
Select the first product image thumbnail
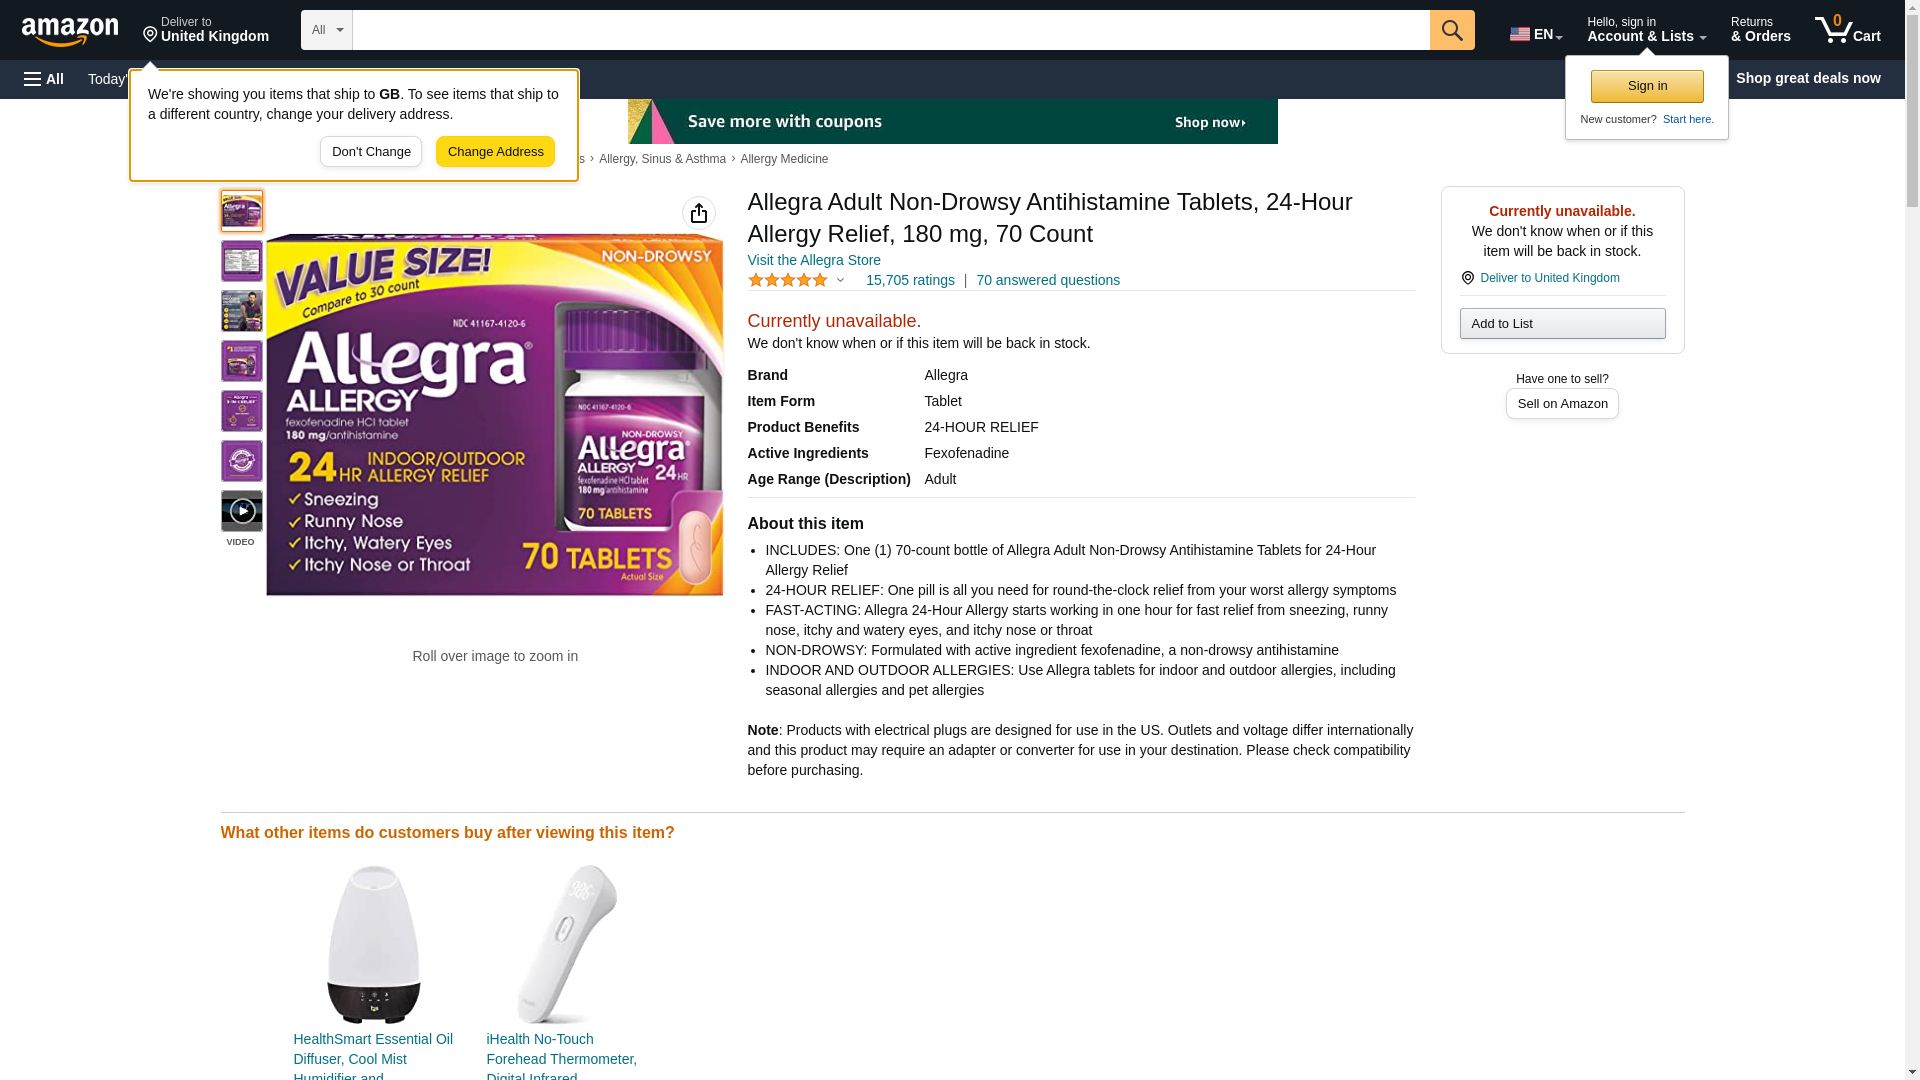point(242,211)
